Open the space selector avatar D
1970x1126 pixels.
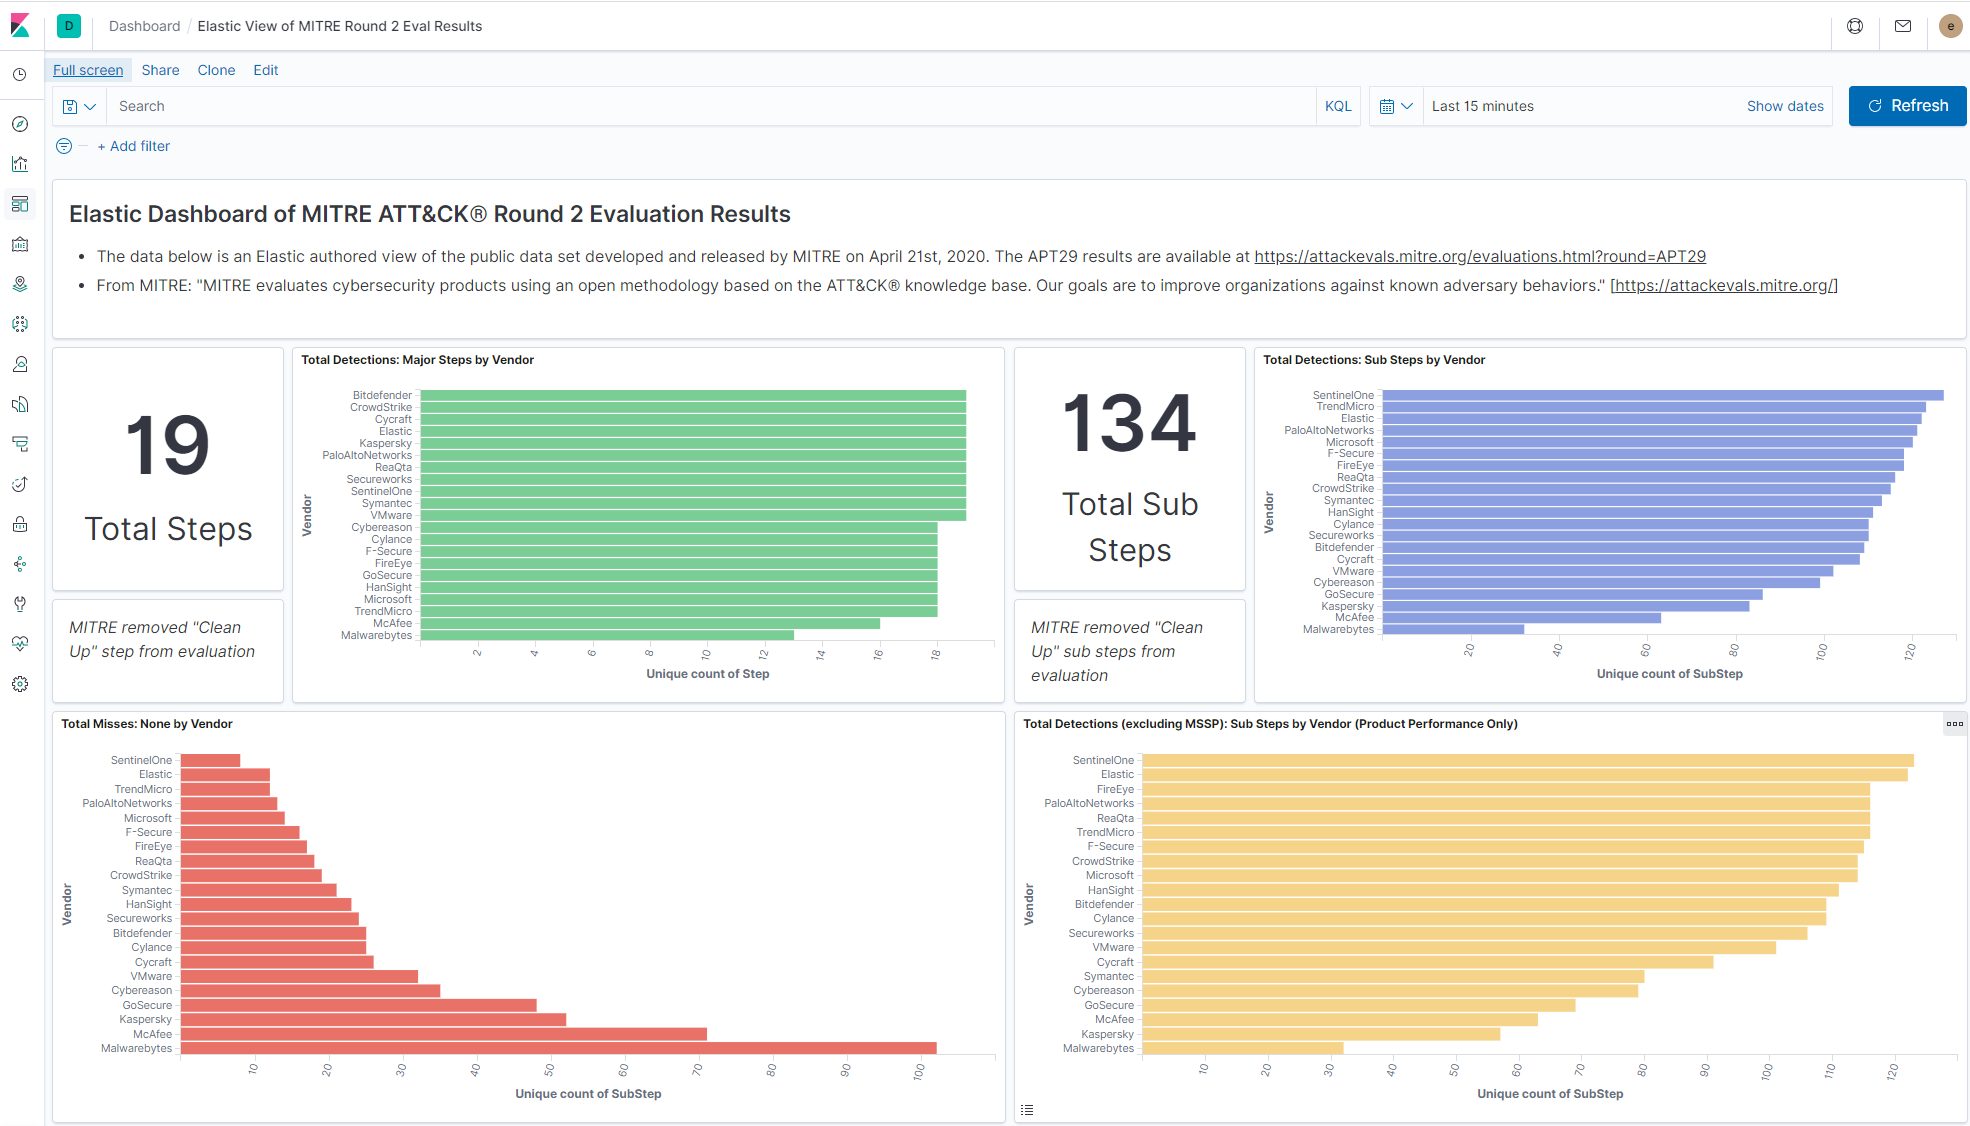69,26
